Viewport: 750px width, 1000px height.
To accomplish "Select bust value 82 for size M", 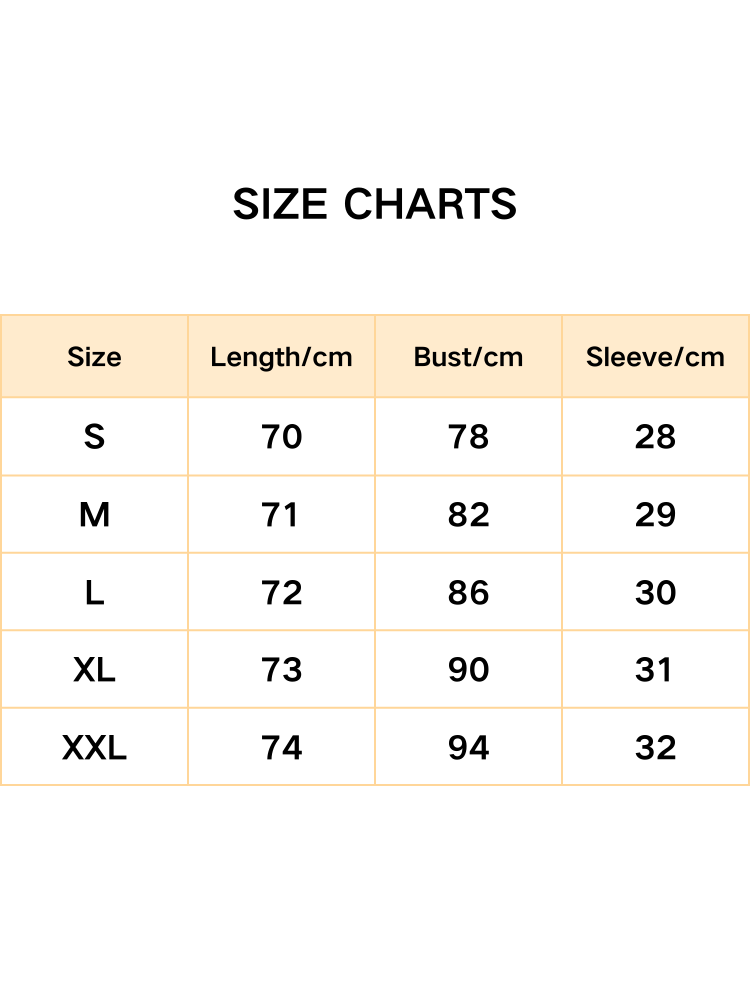I will click(468, 515).
